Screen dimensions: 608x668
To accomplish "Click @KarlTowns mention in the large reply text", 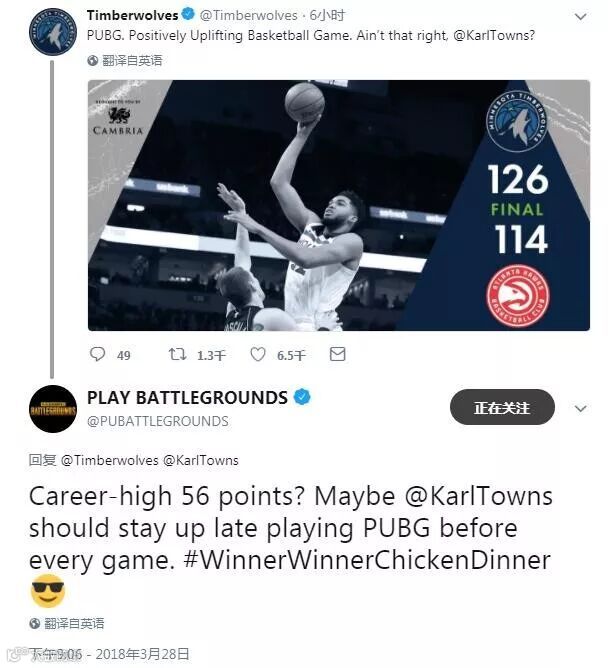I will (x=478, y=496).
